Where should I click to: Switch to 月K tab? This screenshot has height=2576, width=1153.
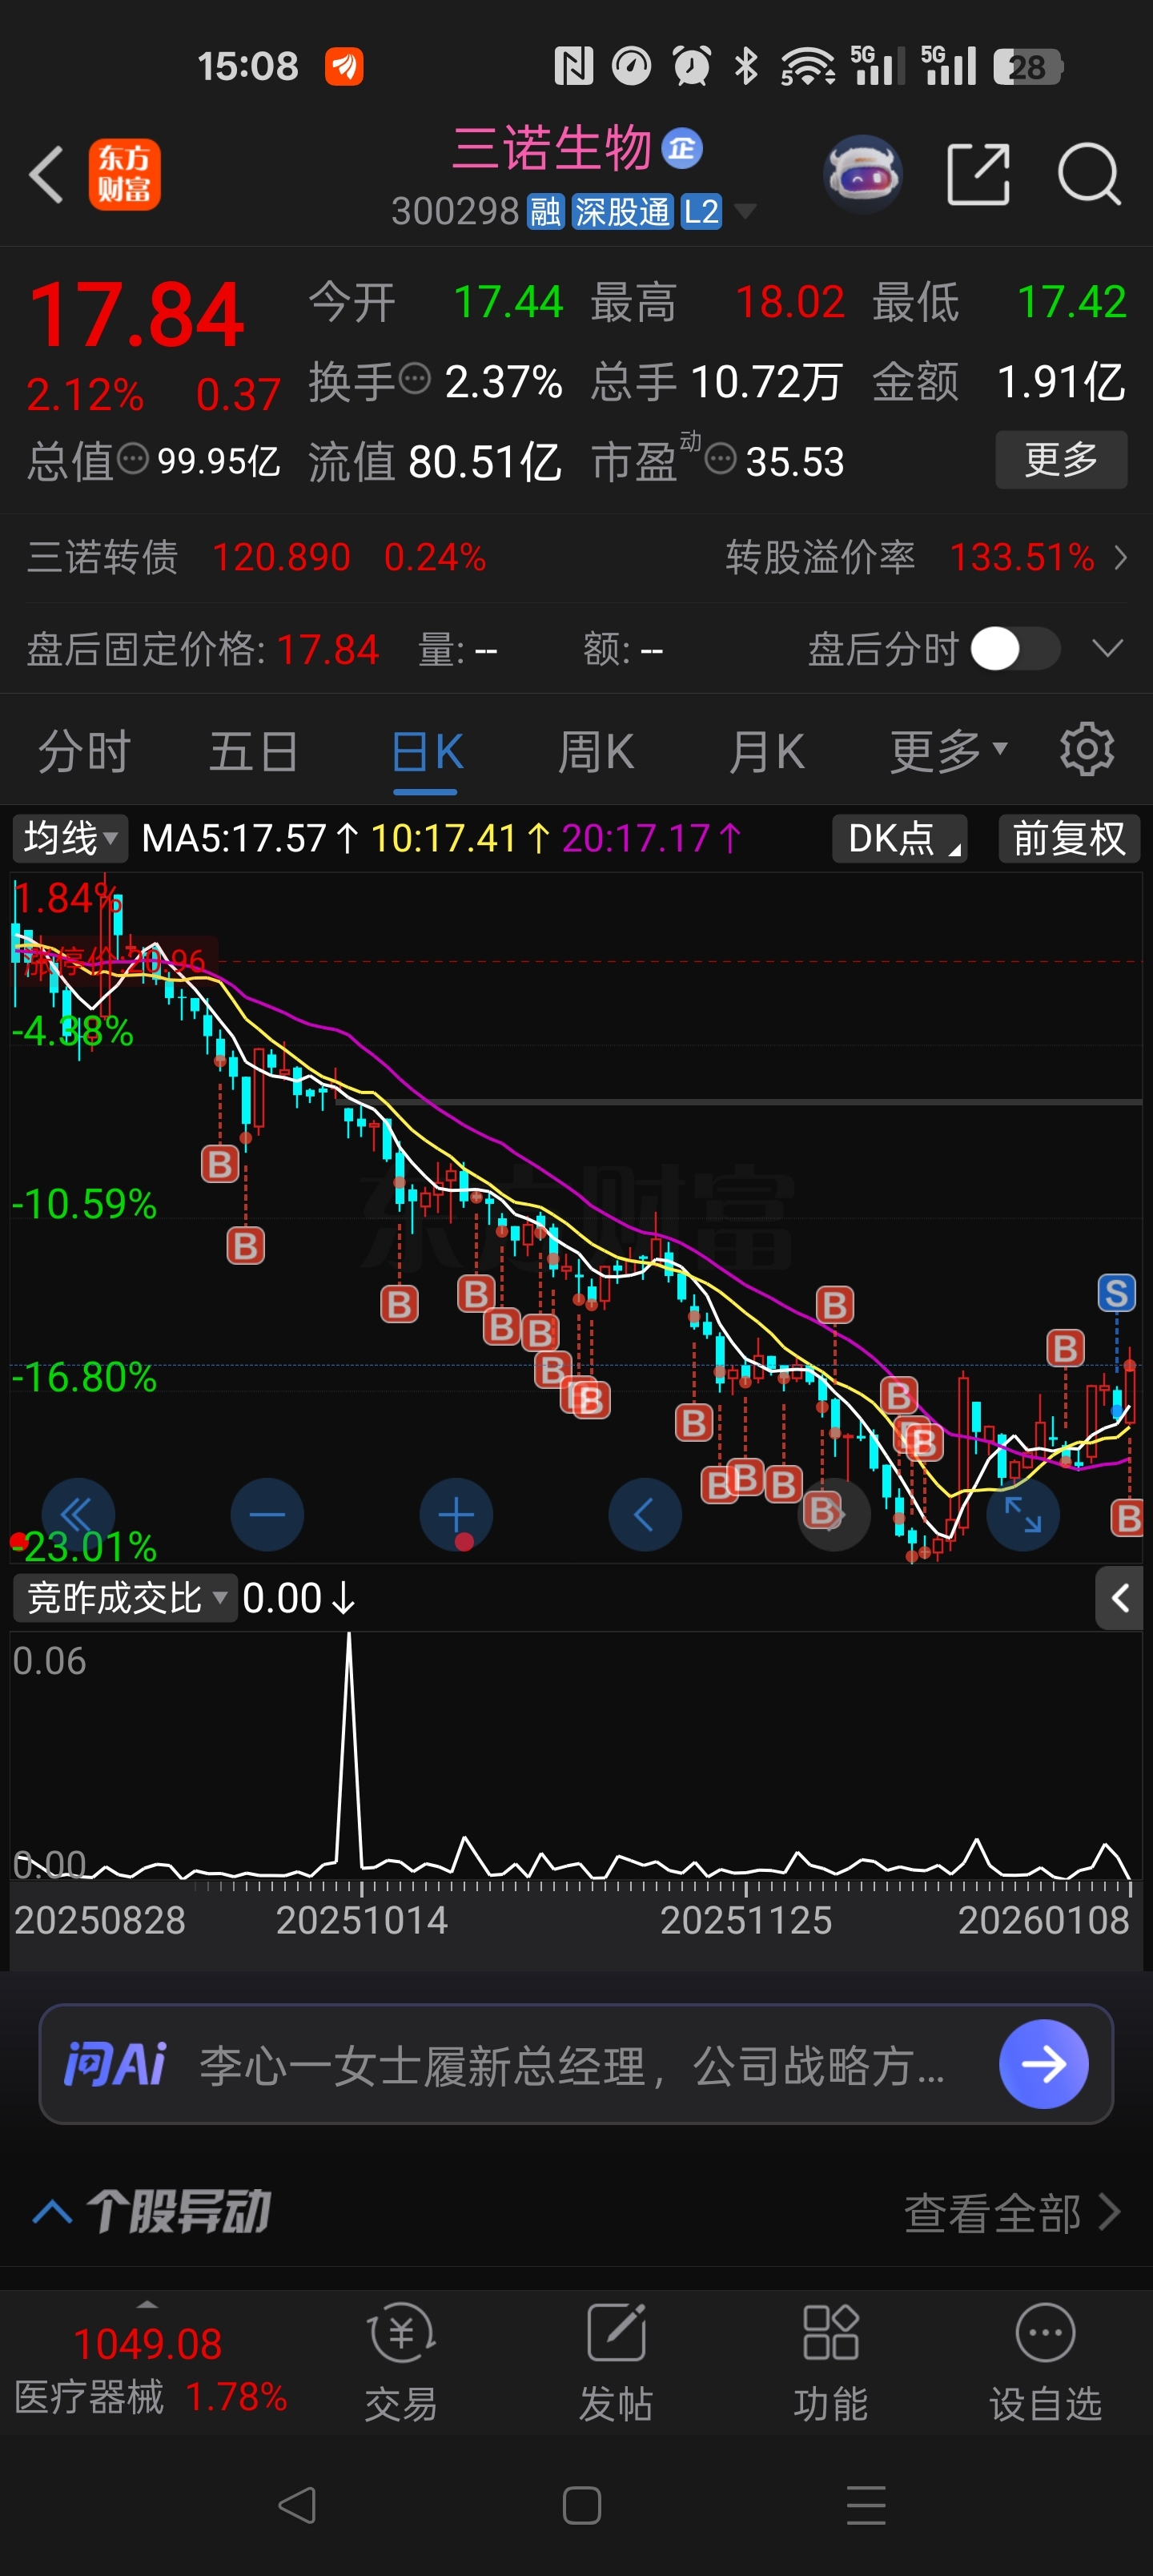(766, 751)
